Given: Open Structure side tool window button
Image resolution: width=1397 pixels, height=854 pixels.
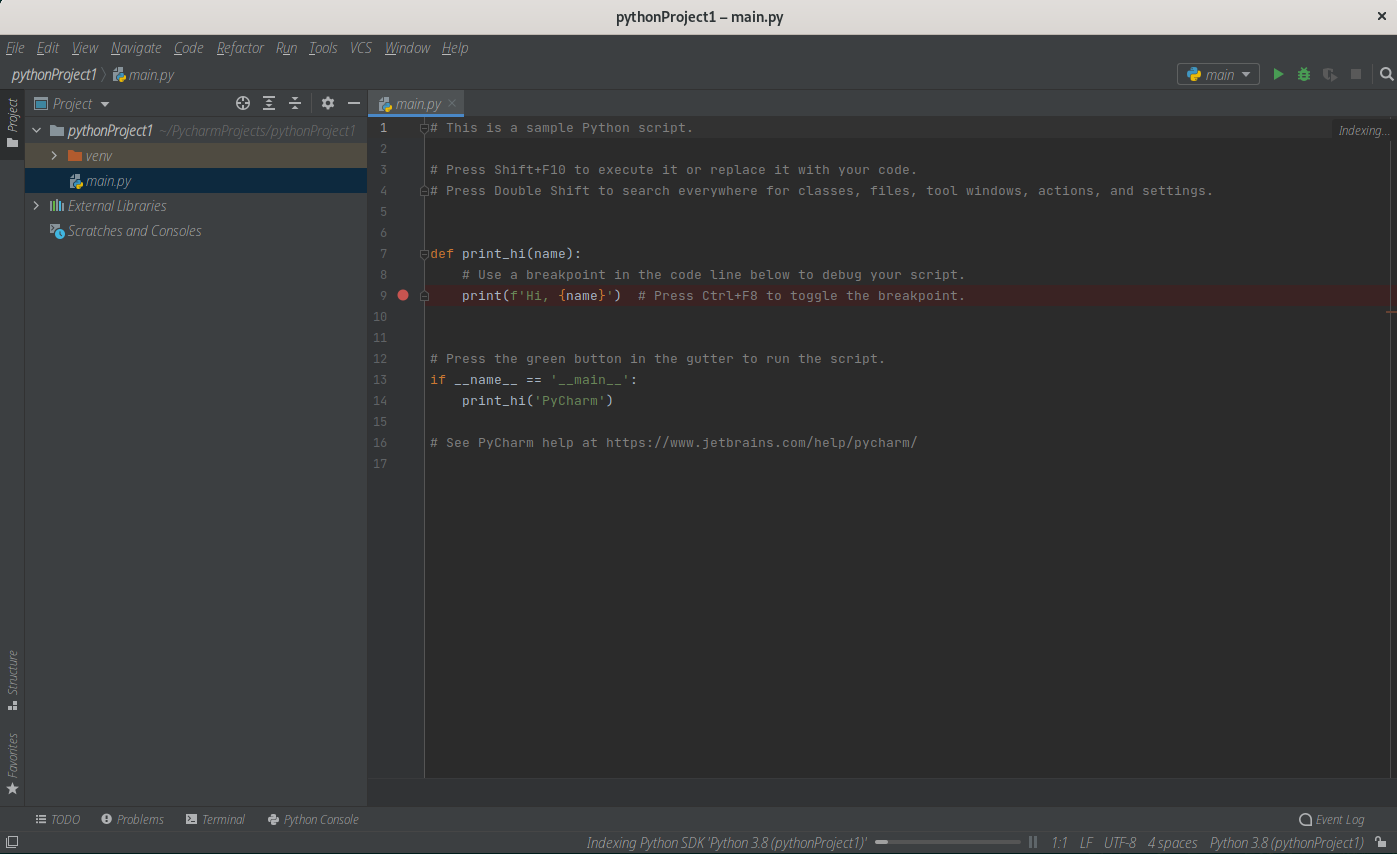Looking at the screenshot, I should click(12, 680).
